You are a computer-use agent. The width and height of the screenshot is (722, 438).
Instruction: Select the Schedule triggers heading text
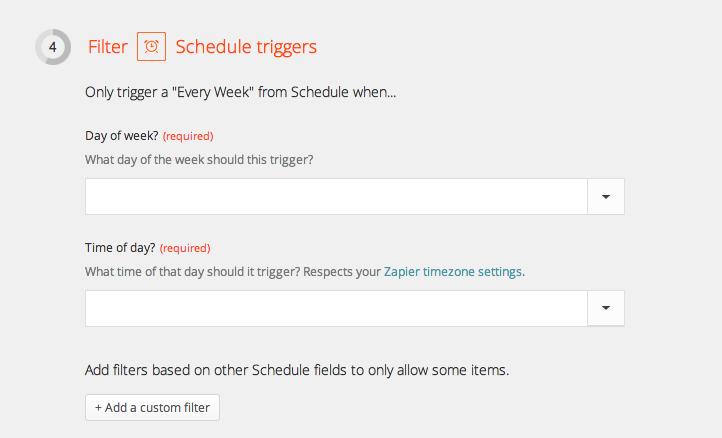coord(246,47)
